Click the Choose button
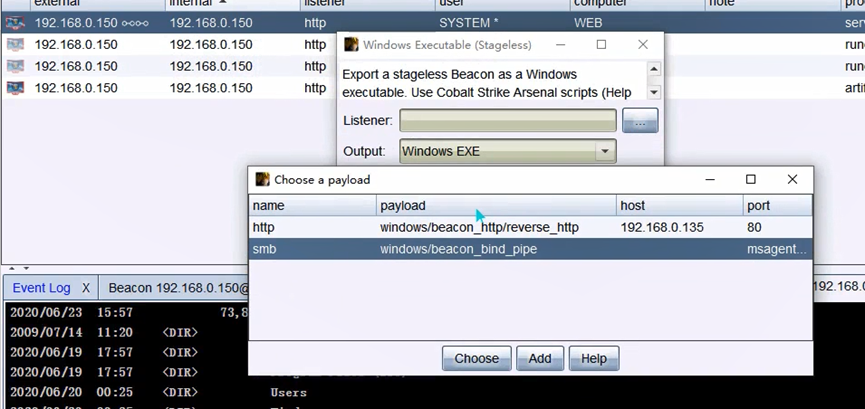865x409 pixels. [x=477, y=359]
